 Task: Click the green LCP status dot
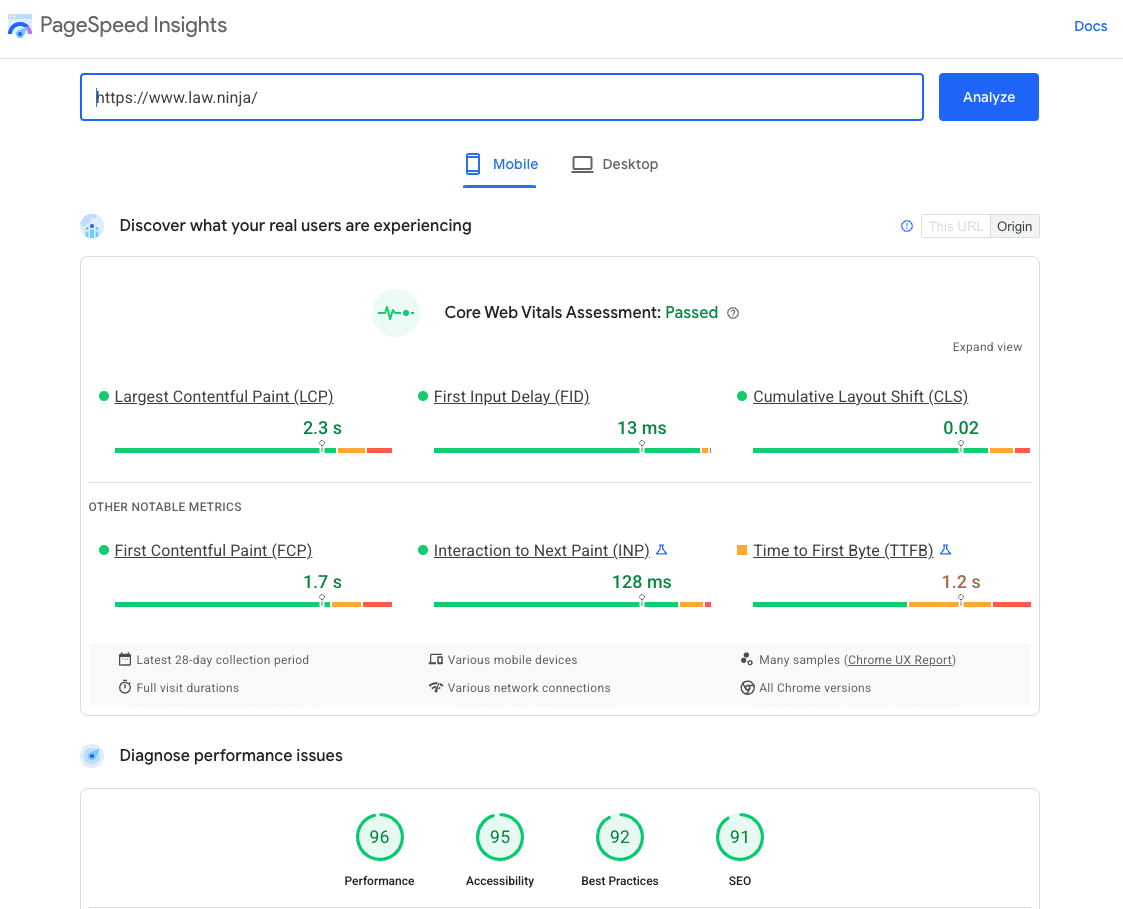click(104, 396)
